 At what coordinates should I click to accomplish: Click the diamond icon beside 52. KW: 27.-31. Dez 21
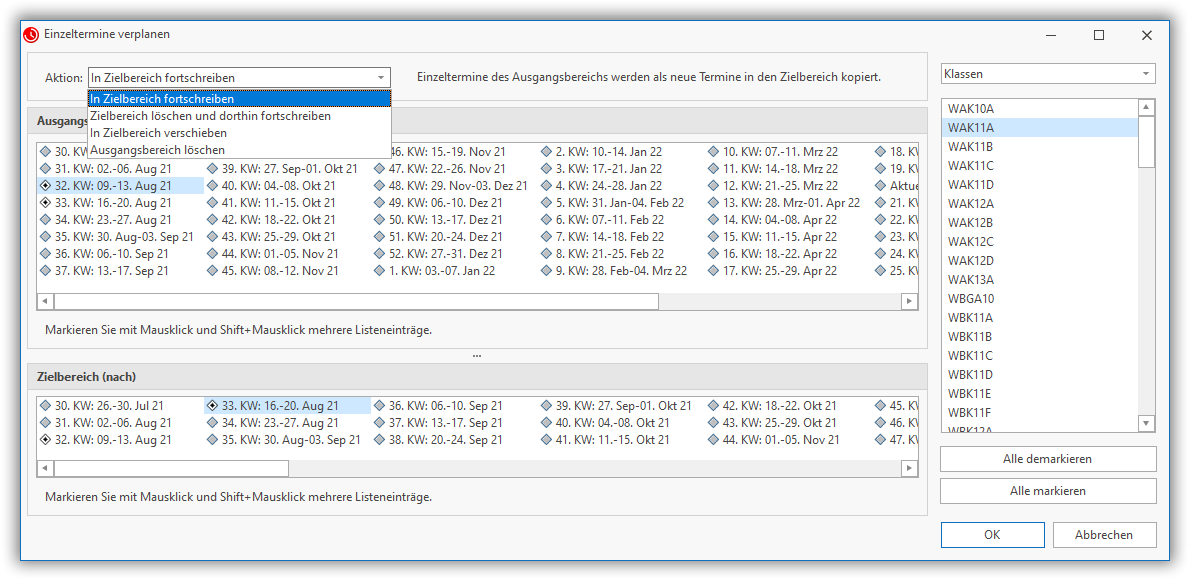click(380, 254)
